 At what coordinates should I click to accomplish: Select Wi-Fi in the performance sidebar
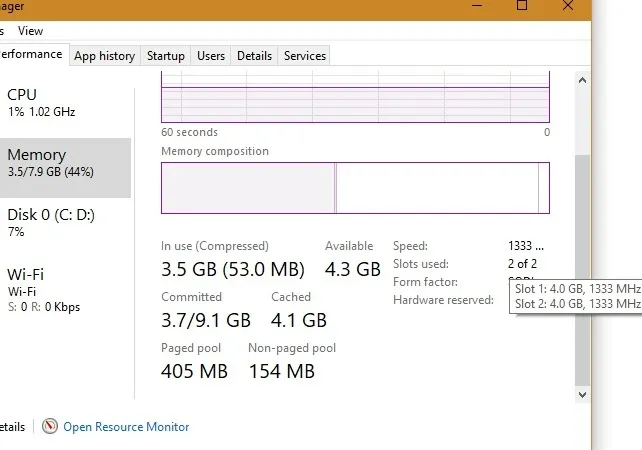click(x=66, y=290)
